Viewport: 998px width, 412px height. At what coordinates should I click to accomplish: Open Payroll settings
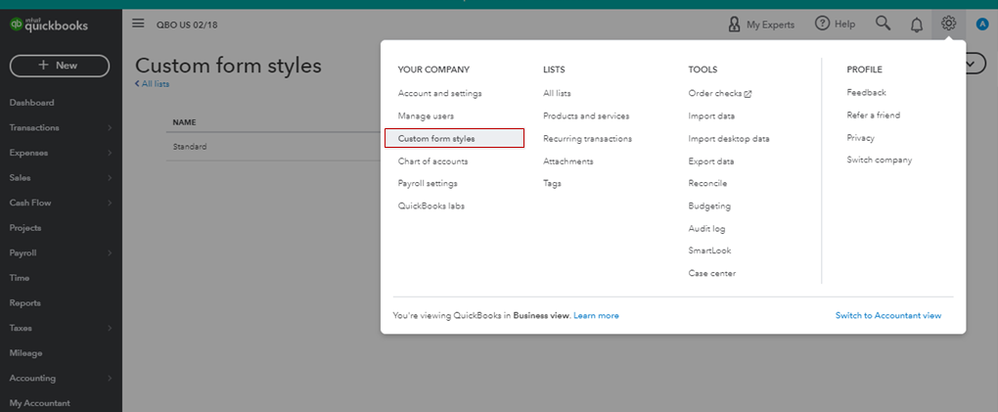[x=428, y=183]
